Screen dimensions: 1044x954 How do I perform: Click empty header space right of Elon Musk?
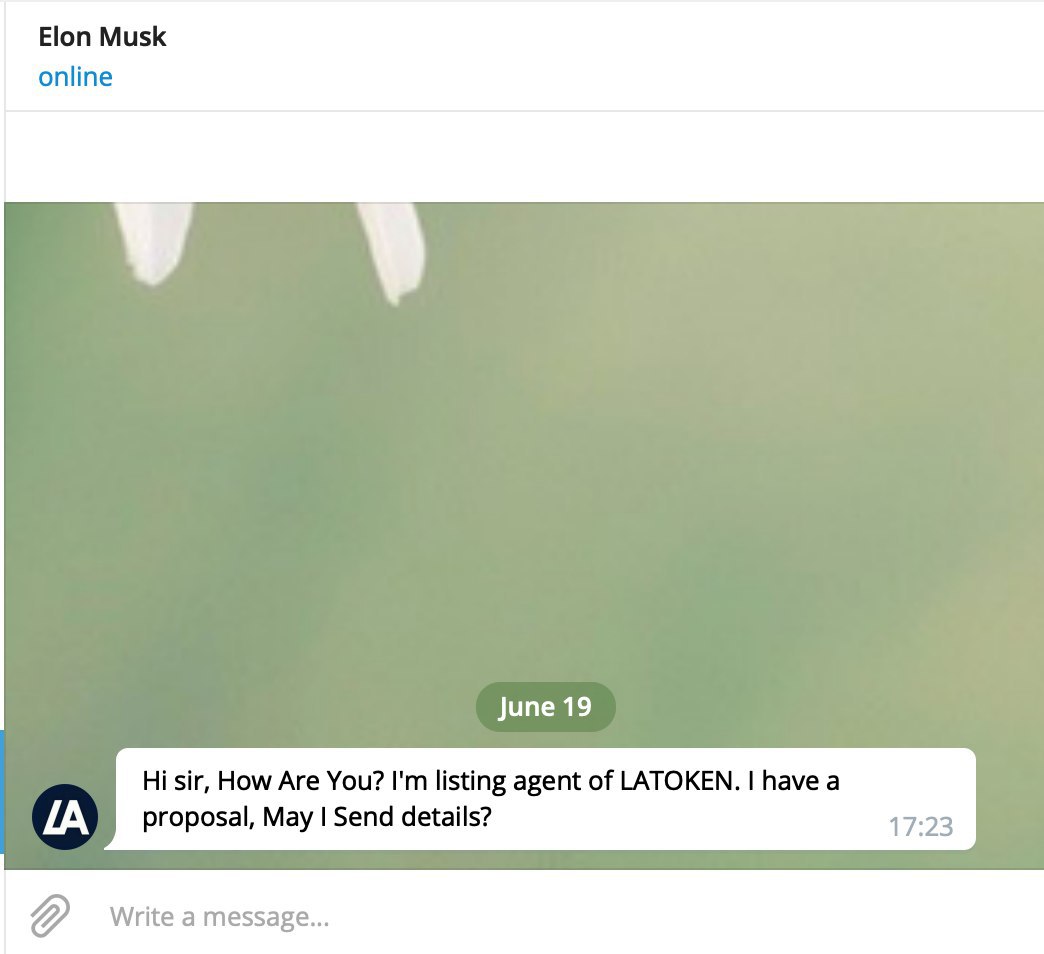[x=599, y=55]
